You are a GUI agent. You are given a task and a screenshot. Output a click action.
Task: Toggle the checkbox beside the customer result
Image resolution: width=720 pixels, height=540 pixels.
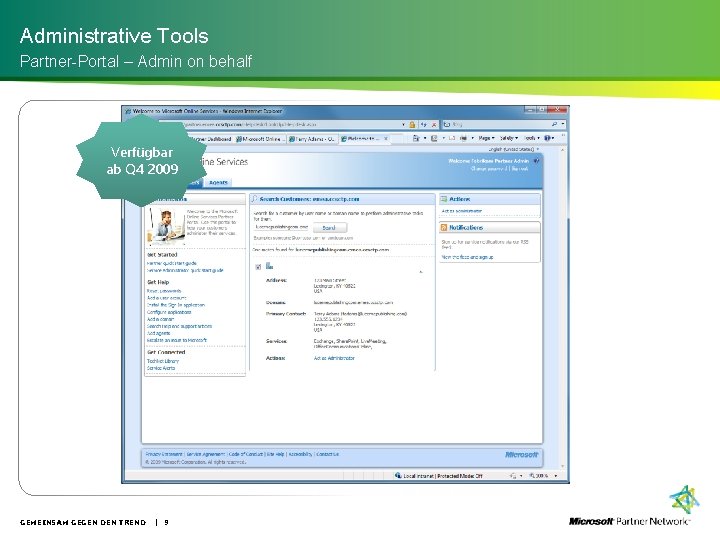point(258,267)
